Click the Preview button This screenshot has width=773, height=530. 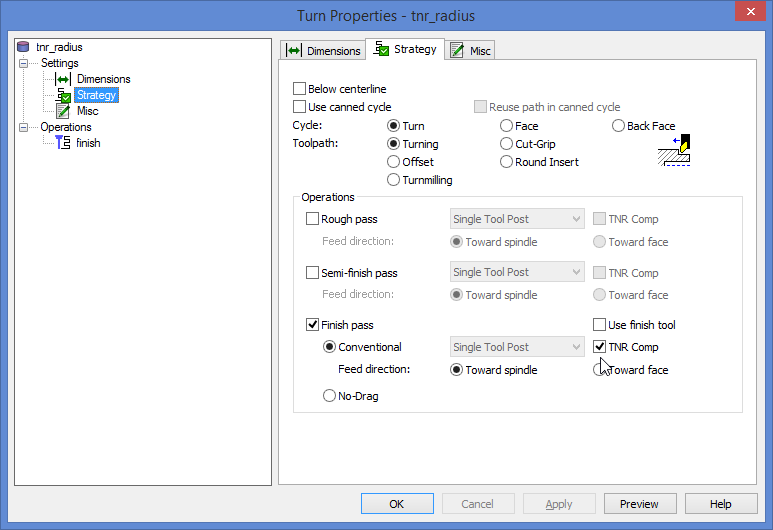pyautogui.click(x=639, y=504)
